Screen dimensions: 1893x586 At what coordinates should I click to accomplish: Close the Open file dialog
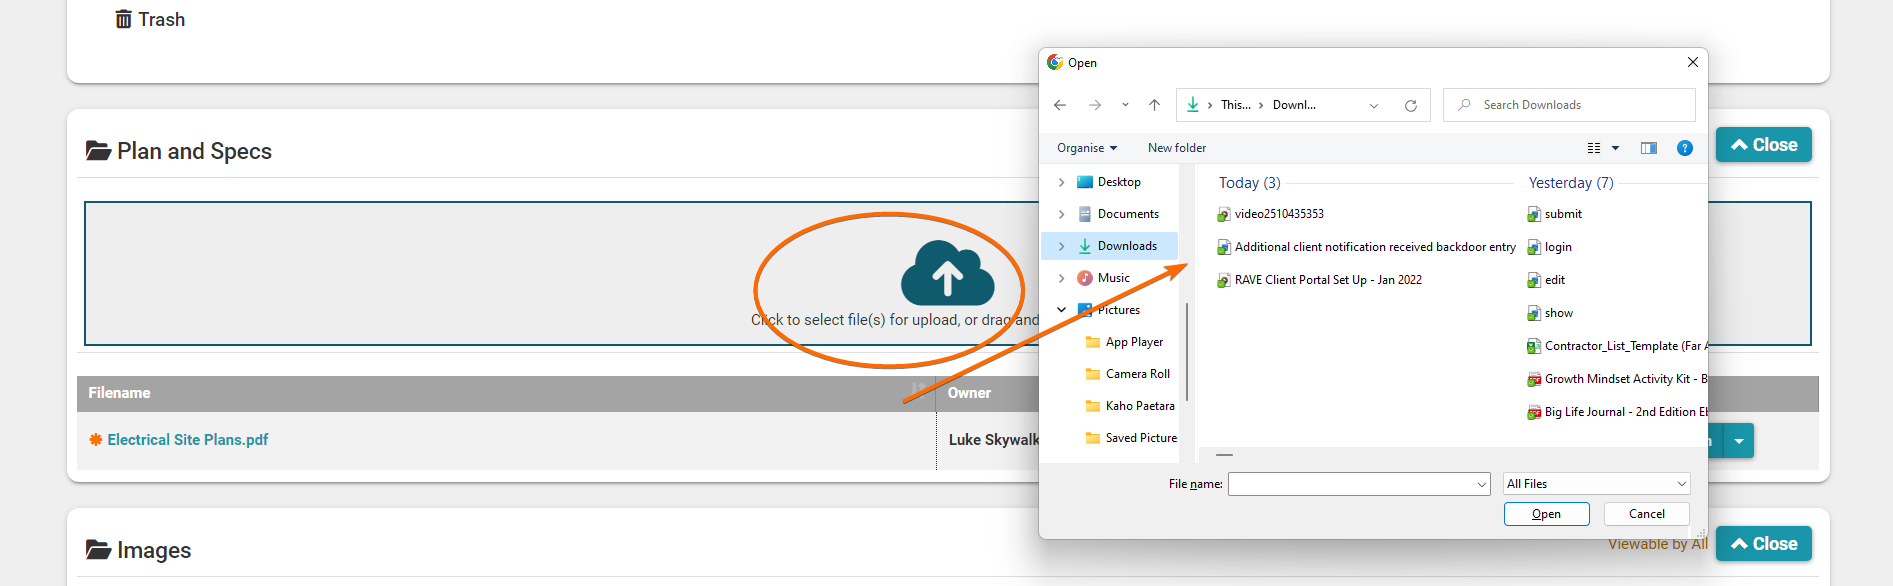point(1692,62)
